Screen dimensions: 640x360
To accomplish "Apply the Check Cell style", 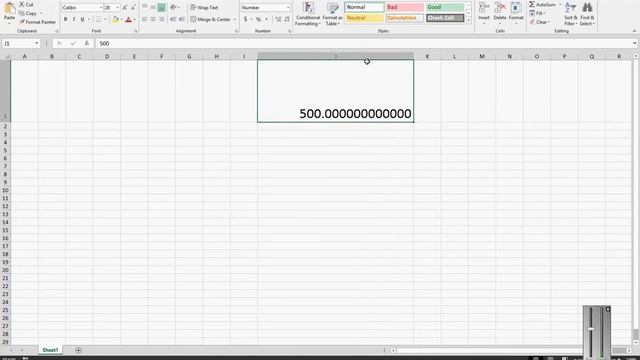I will 445,18.
